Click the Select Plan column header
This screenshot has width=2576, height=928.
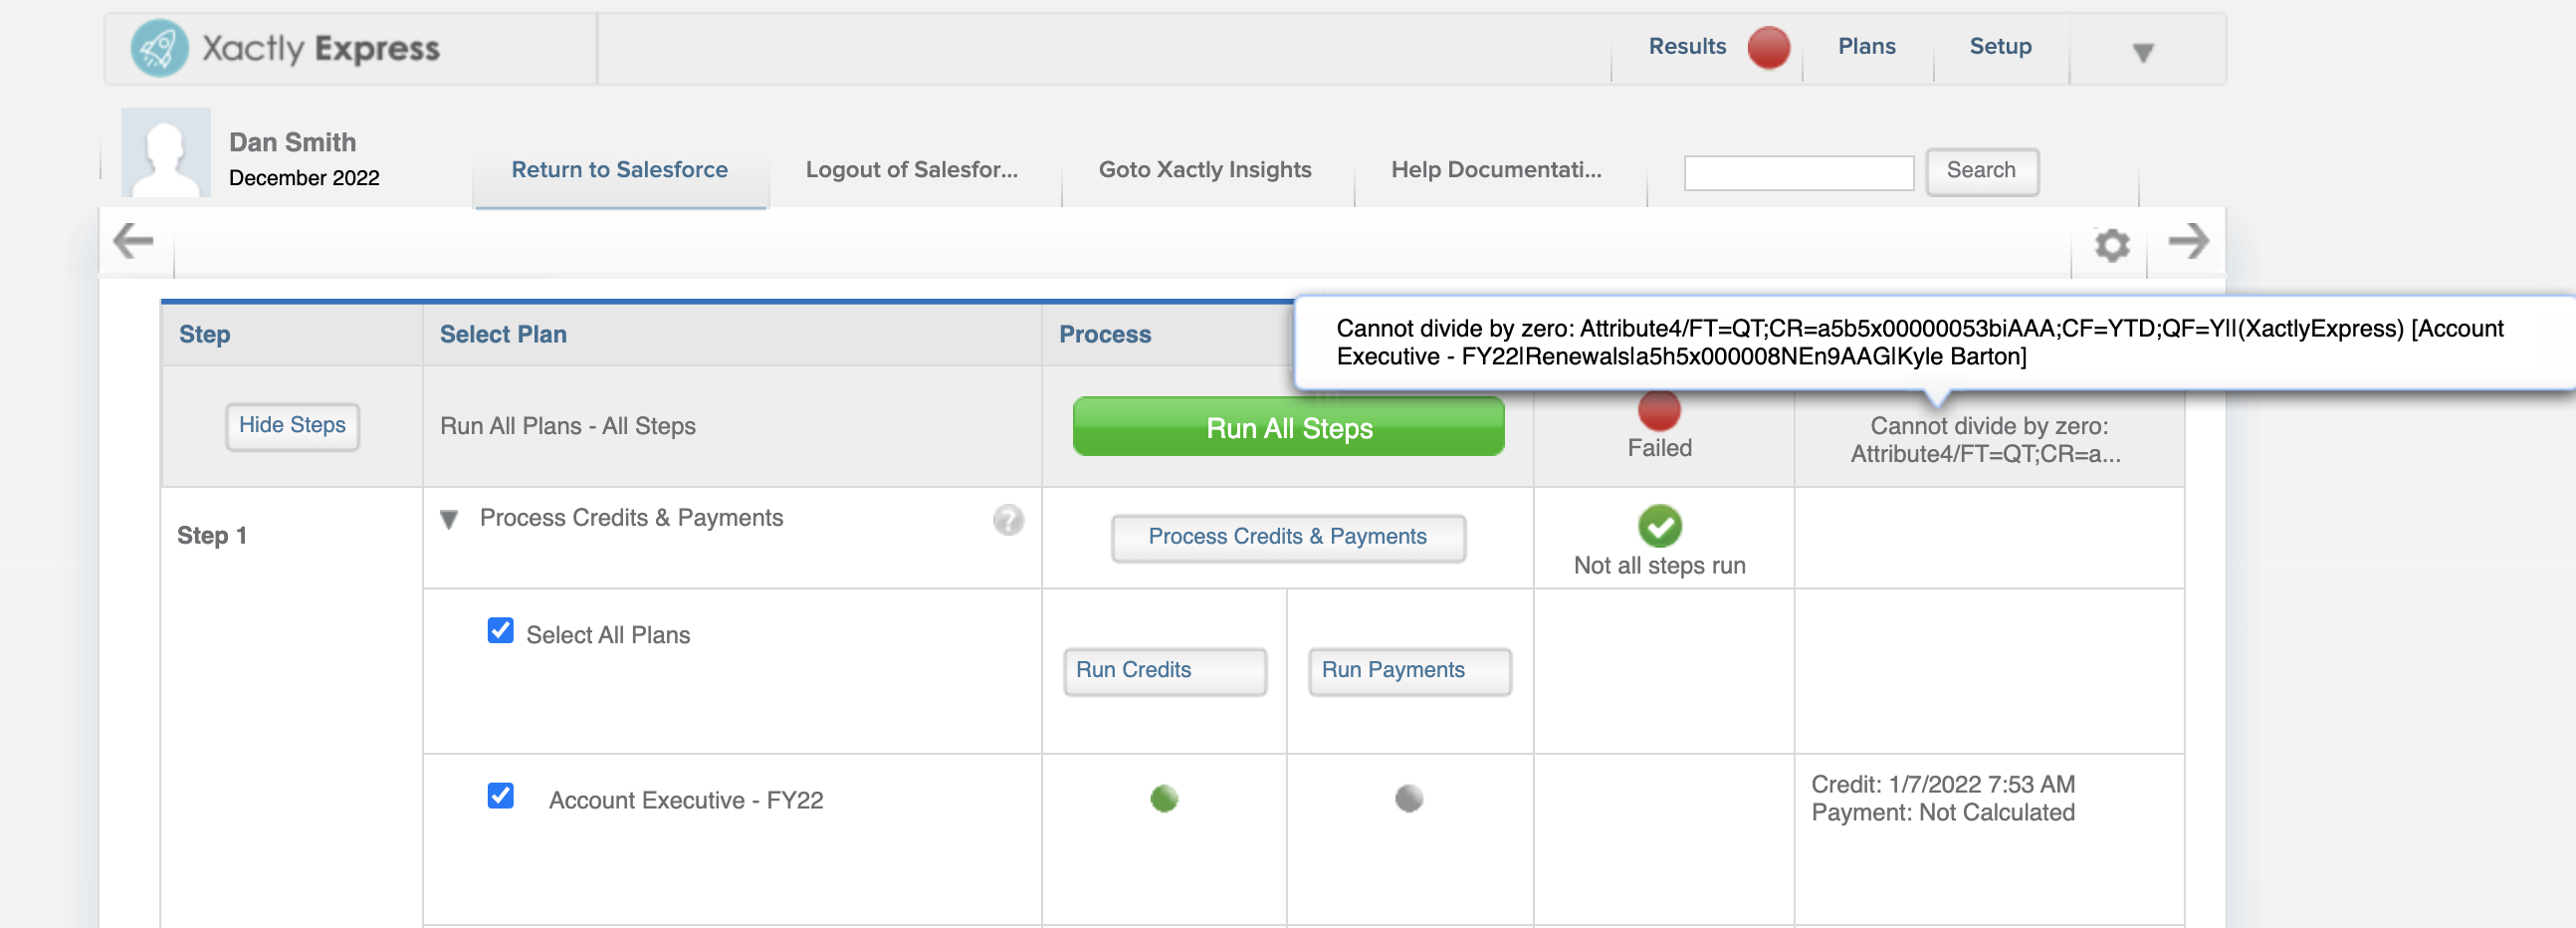click(503, 335)
